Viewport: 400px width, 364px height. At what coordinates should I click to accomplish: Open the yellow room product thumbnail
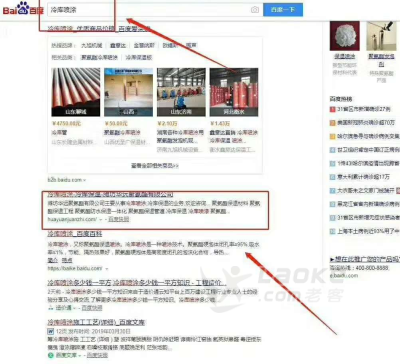(x=128, y=92)
